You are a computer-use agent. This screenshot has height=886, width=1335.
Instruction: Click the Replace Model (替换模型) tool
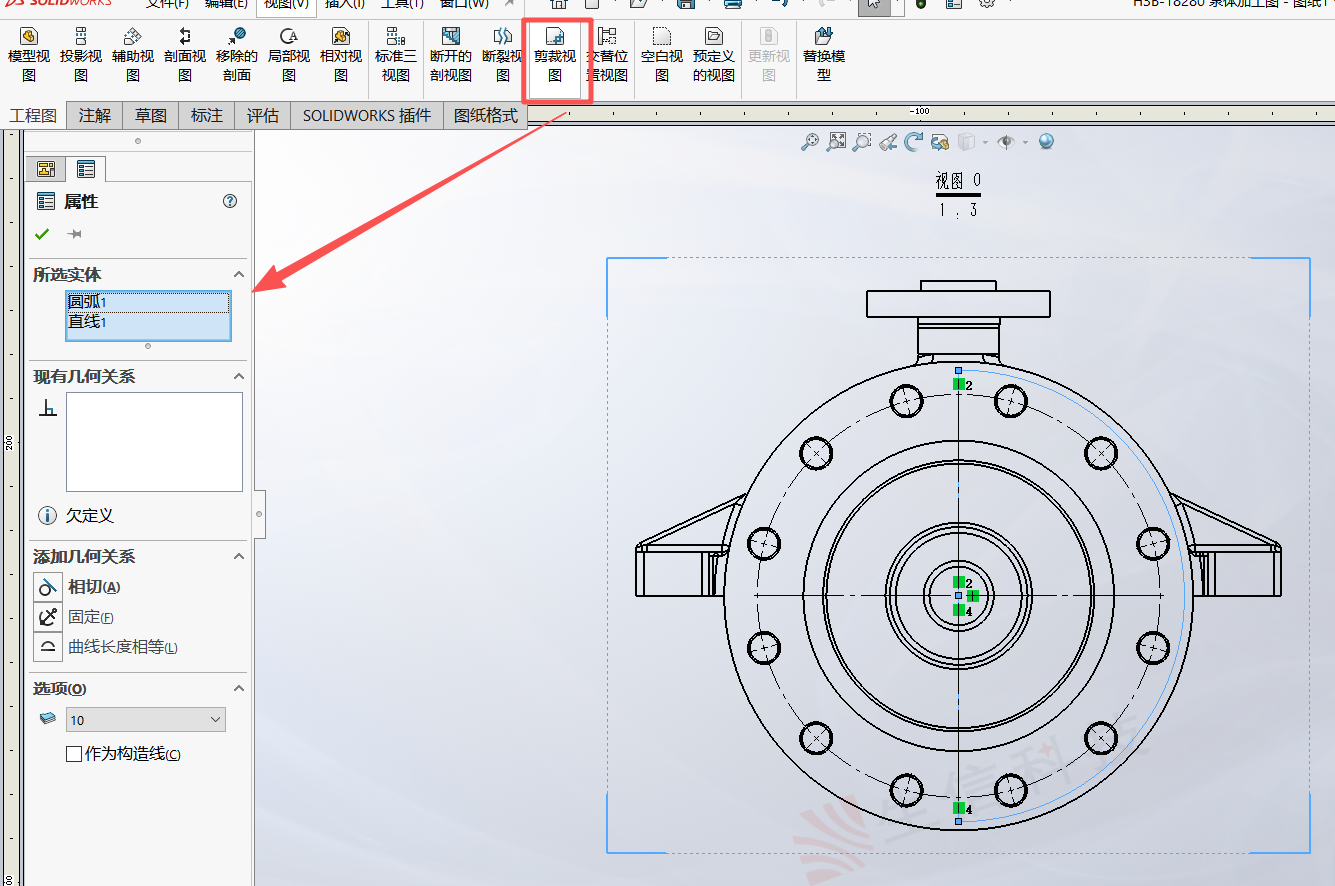[x=824, y=55]
